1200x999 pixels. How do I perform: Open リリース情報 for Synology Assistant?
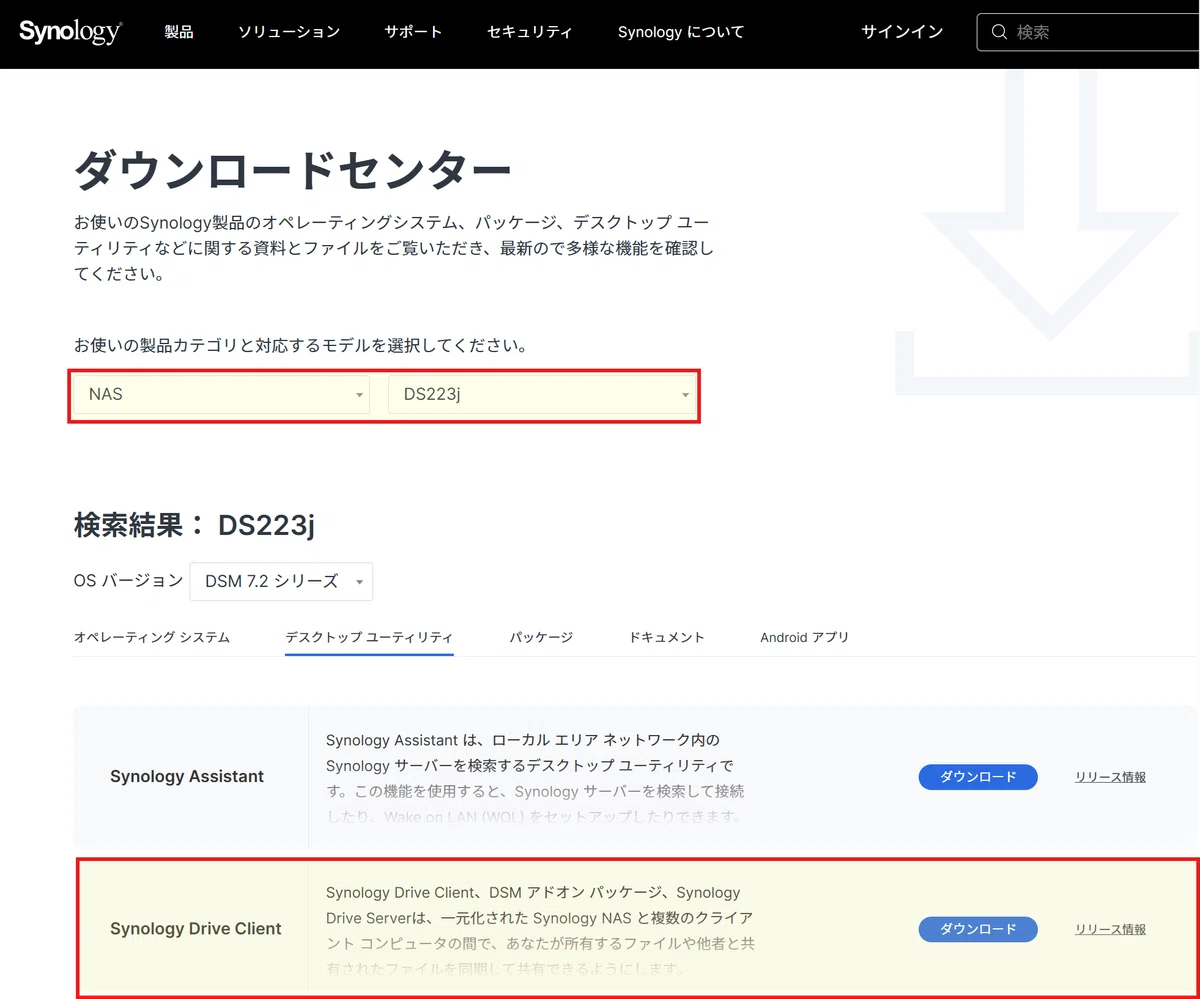pos(1110,777)
